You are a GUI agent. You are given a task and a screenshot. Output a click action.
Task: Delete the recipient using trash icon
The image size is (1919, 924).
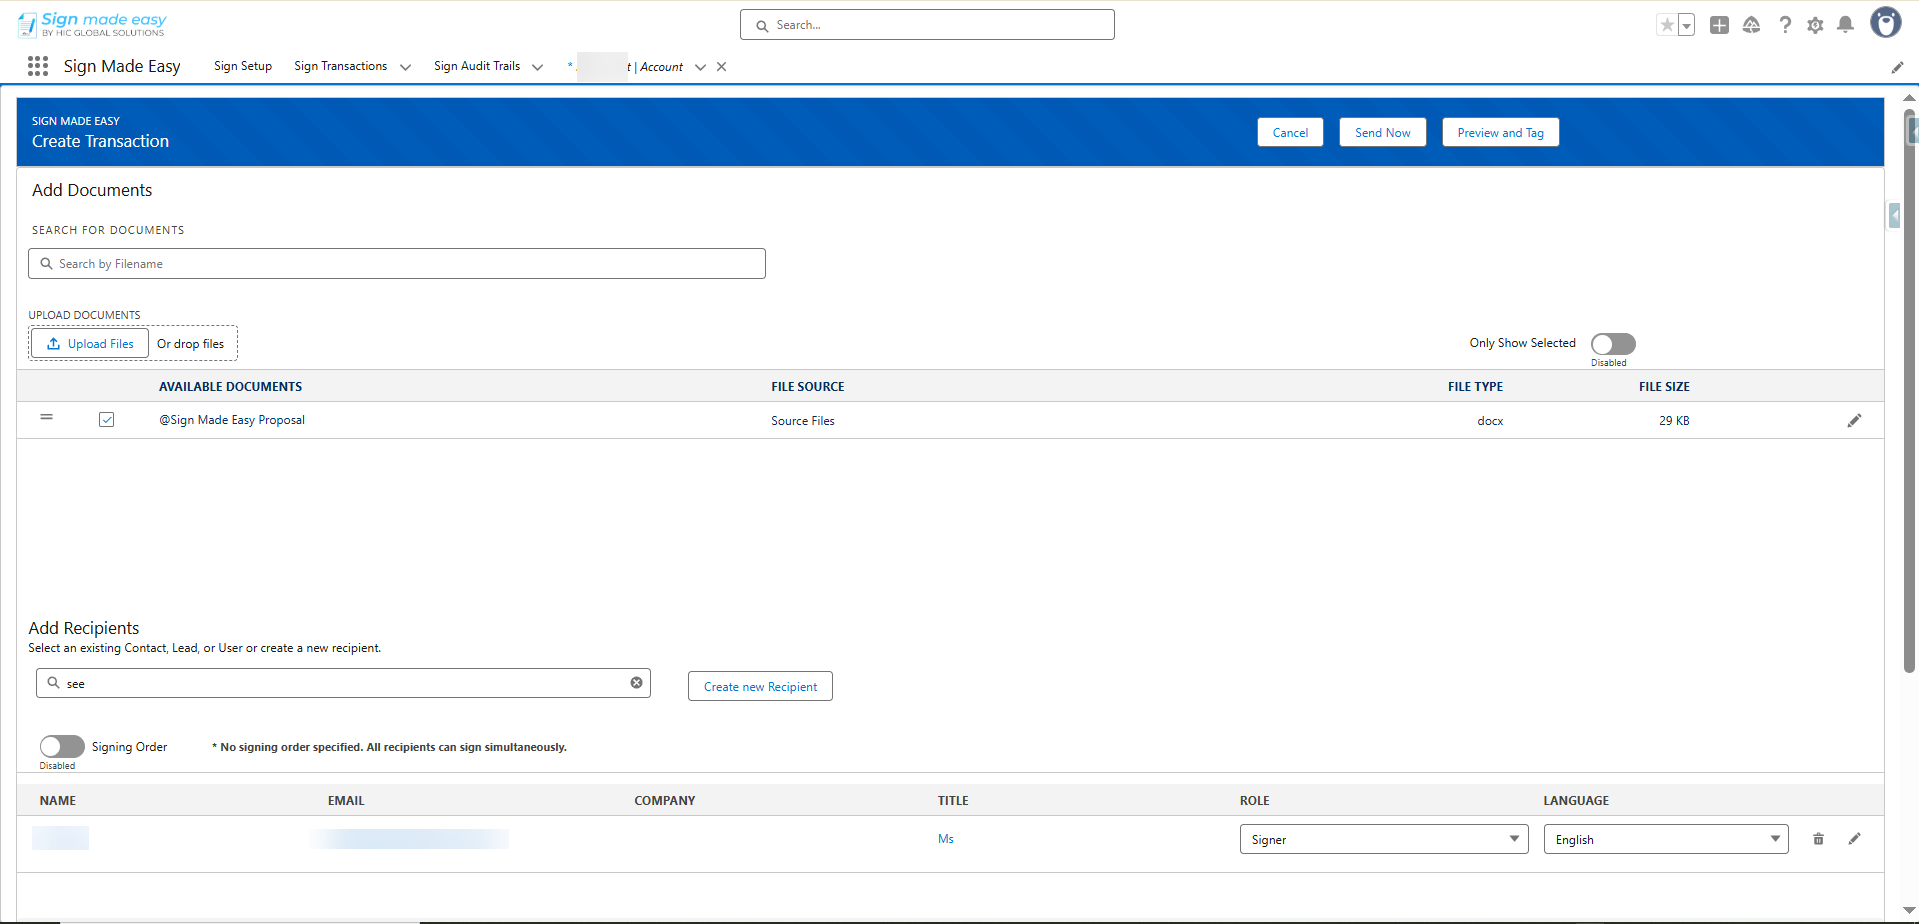point(1818,839)
